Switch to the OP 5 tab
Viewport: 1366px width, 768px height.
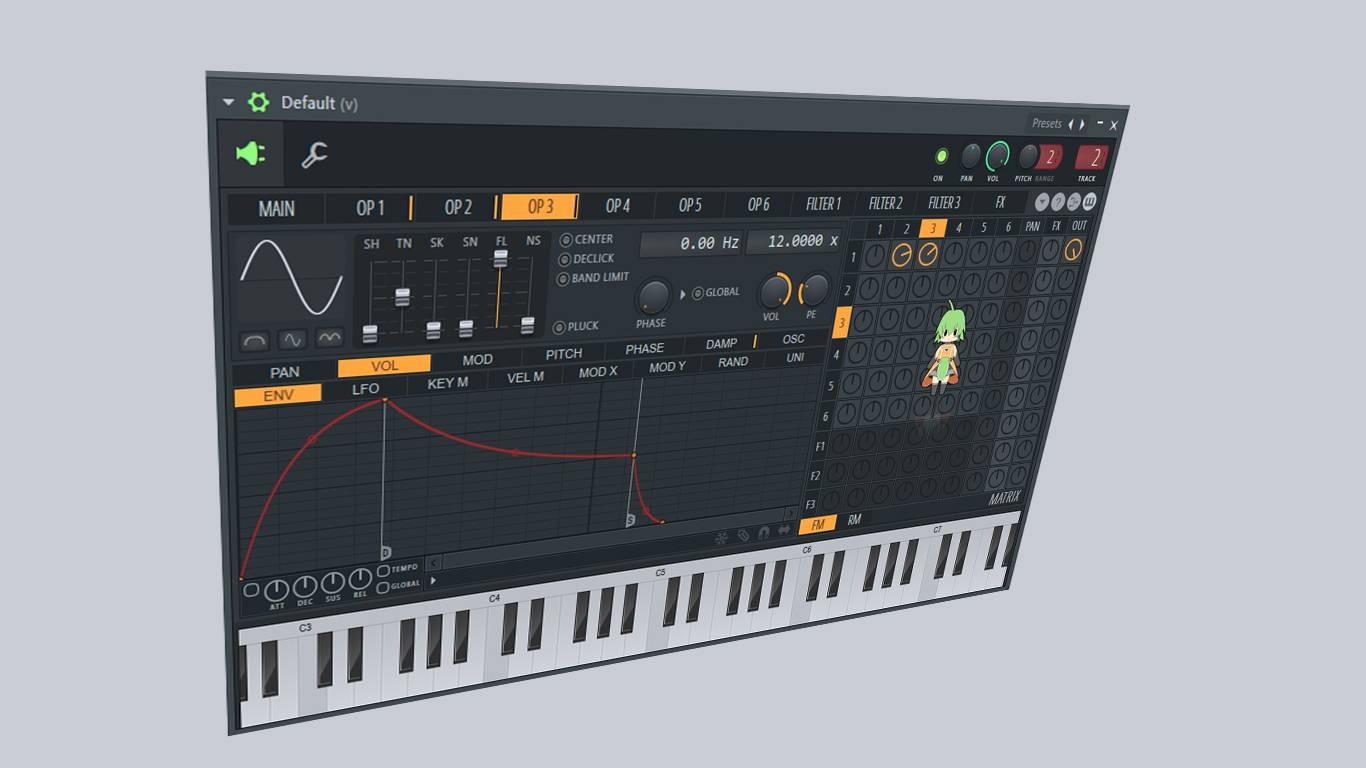click(x=690, y=205)
